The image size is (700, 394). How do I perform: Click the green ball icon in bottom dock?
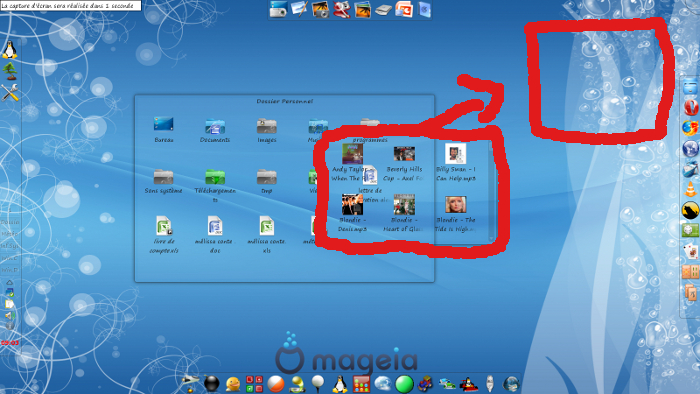pos(404,384)
